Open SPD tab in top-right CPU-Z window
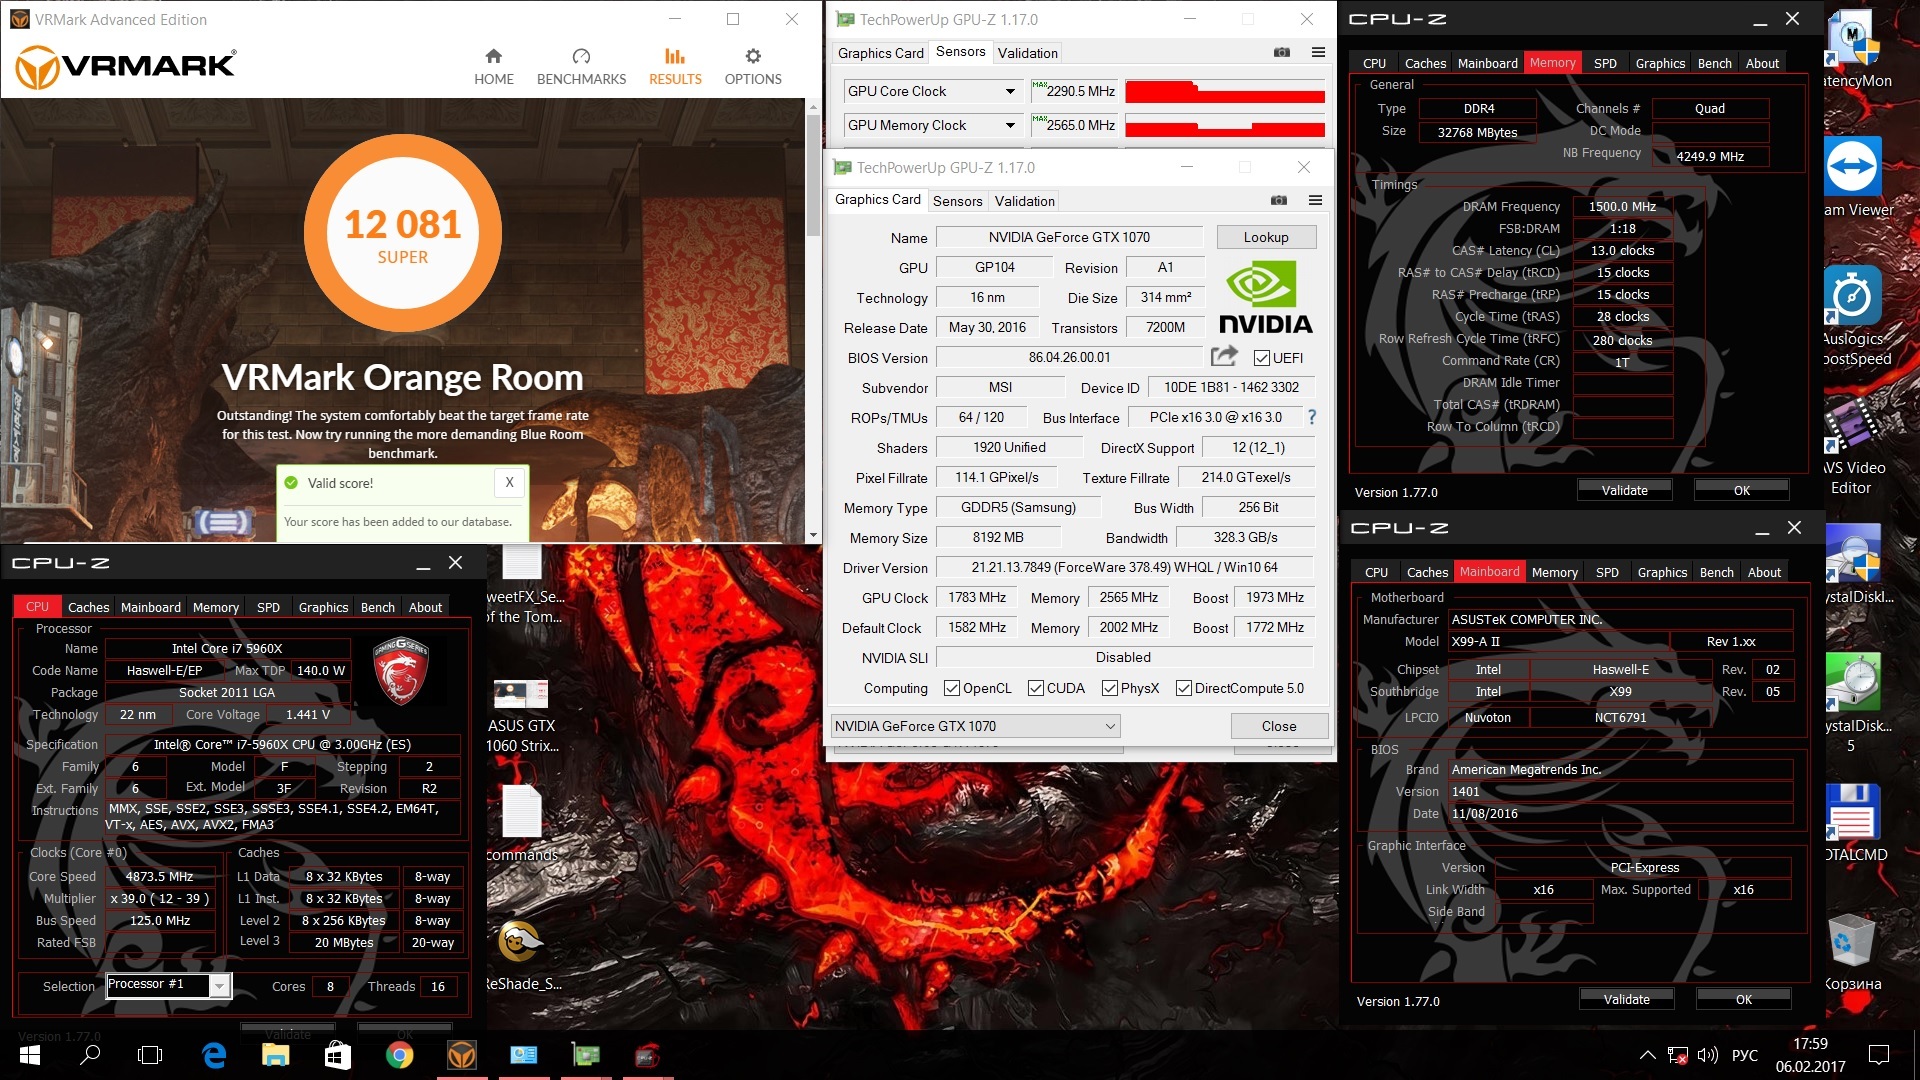Screen dimensions: 1920x1080 1605,63
